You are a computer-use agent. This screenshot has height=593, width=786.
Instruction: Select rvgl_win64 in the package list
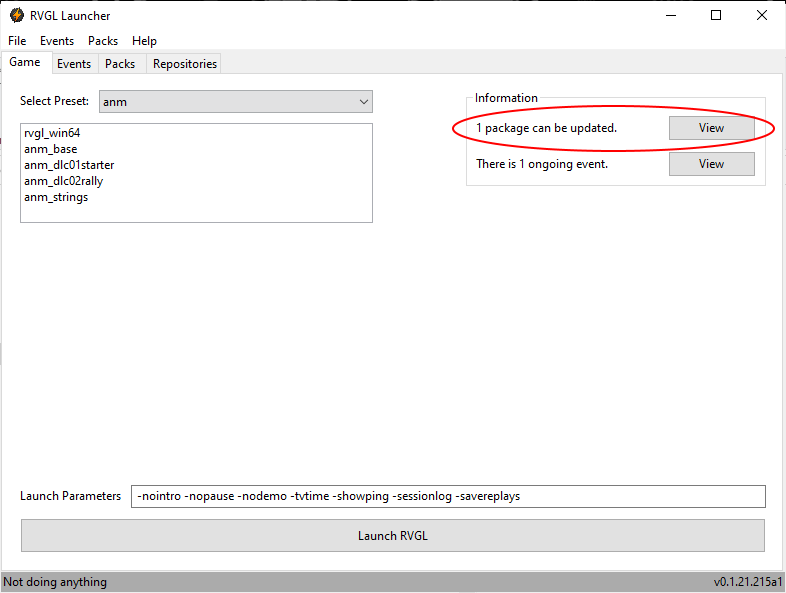pos(52,133)
